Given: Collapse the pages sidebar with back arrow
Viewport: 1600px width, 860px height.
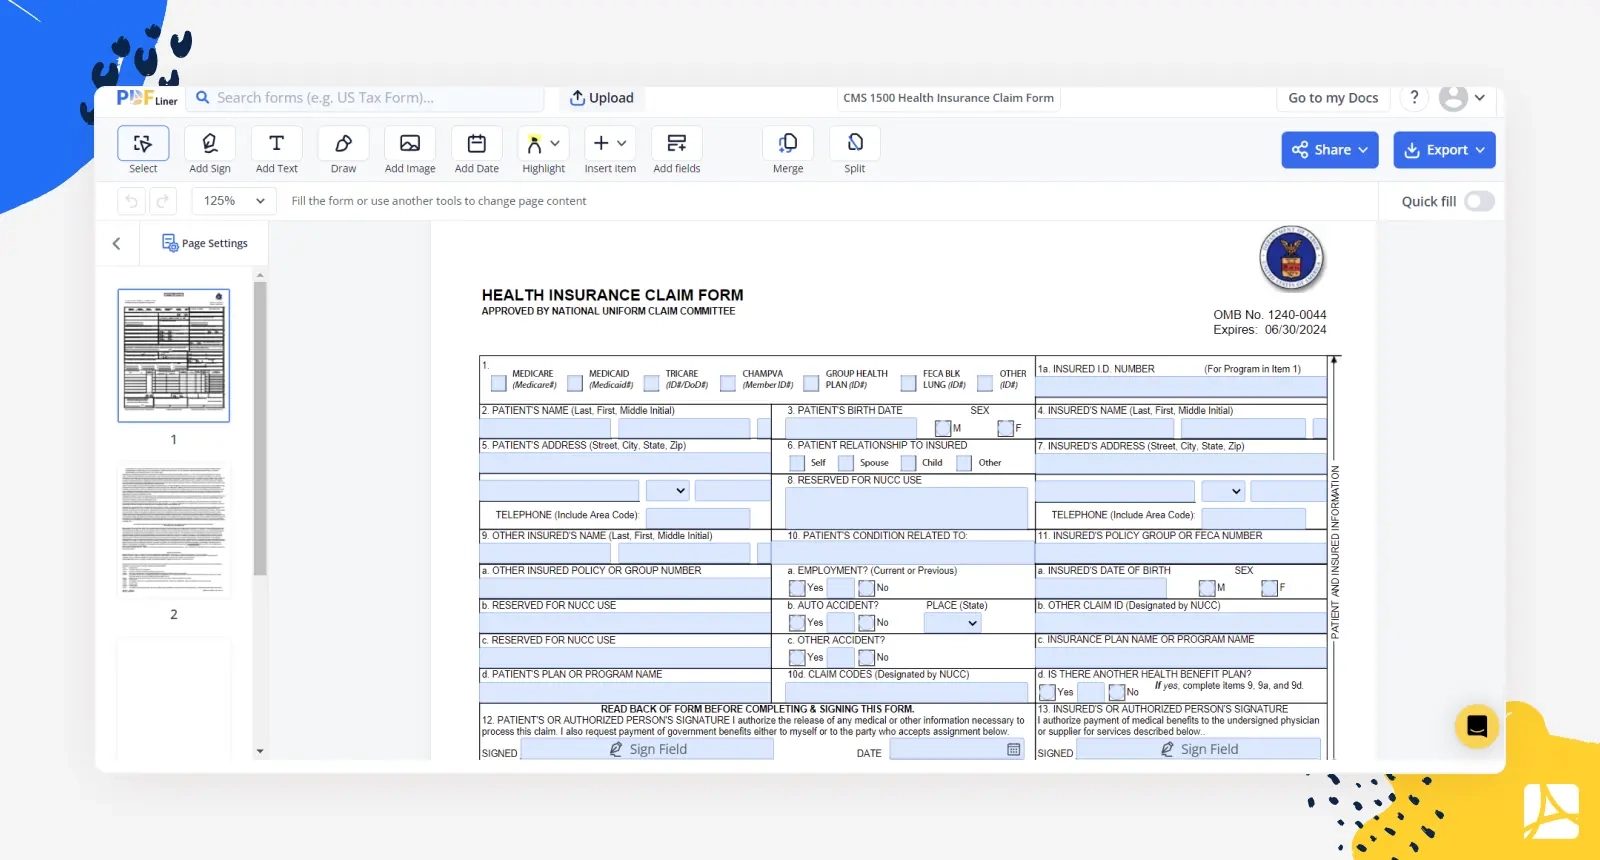Looking at the screenshot, I should click(117, 243).
